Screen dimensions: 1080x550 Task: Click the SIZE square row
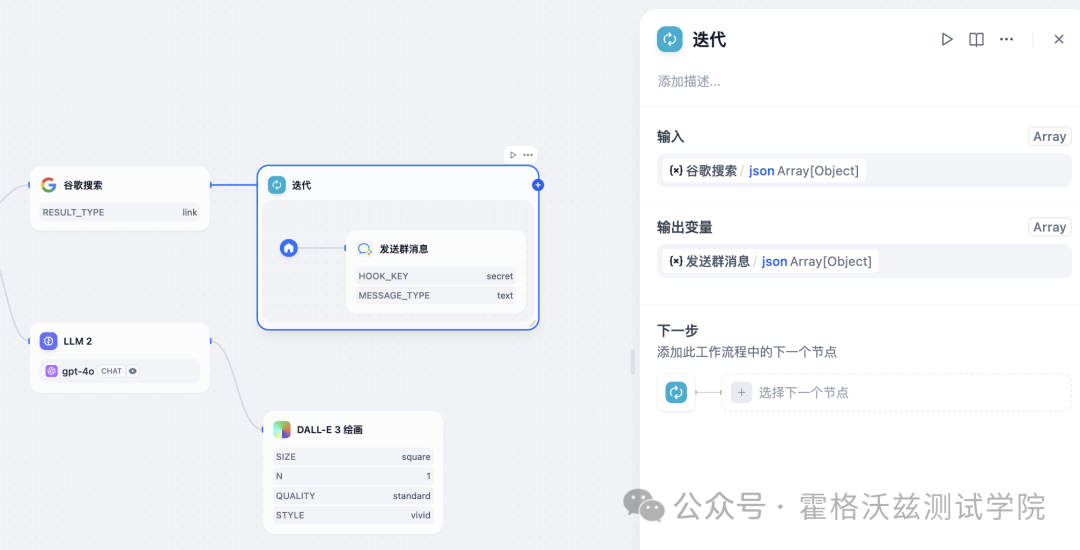(353, 456)
